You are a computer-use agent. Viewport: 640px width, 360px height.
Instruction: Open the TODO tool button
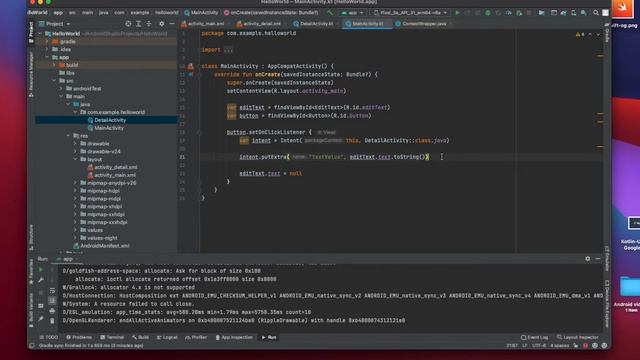point(49,337)
